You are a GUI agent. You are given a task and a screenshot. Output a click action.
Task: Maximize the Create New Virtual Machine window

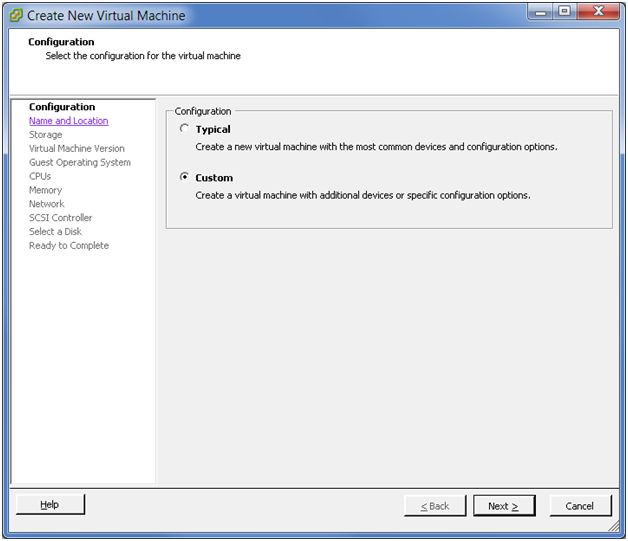coord(565,12)
